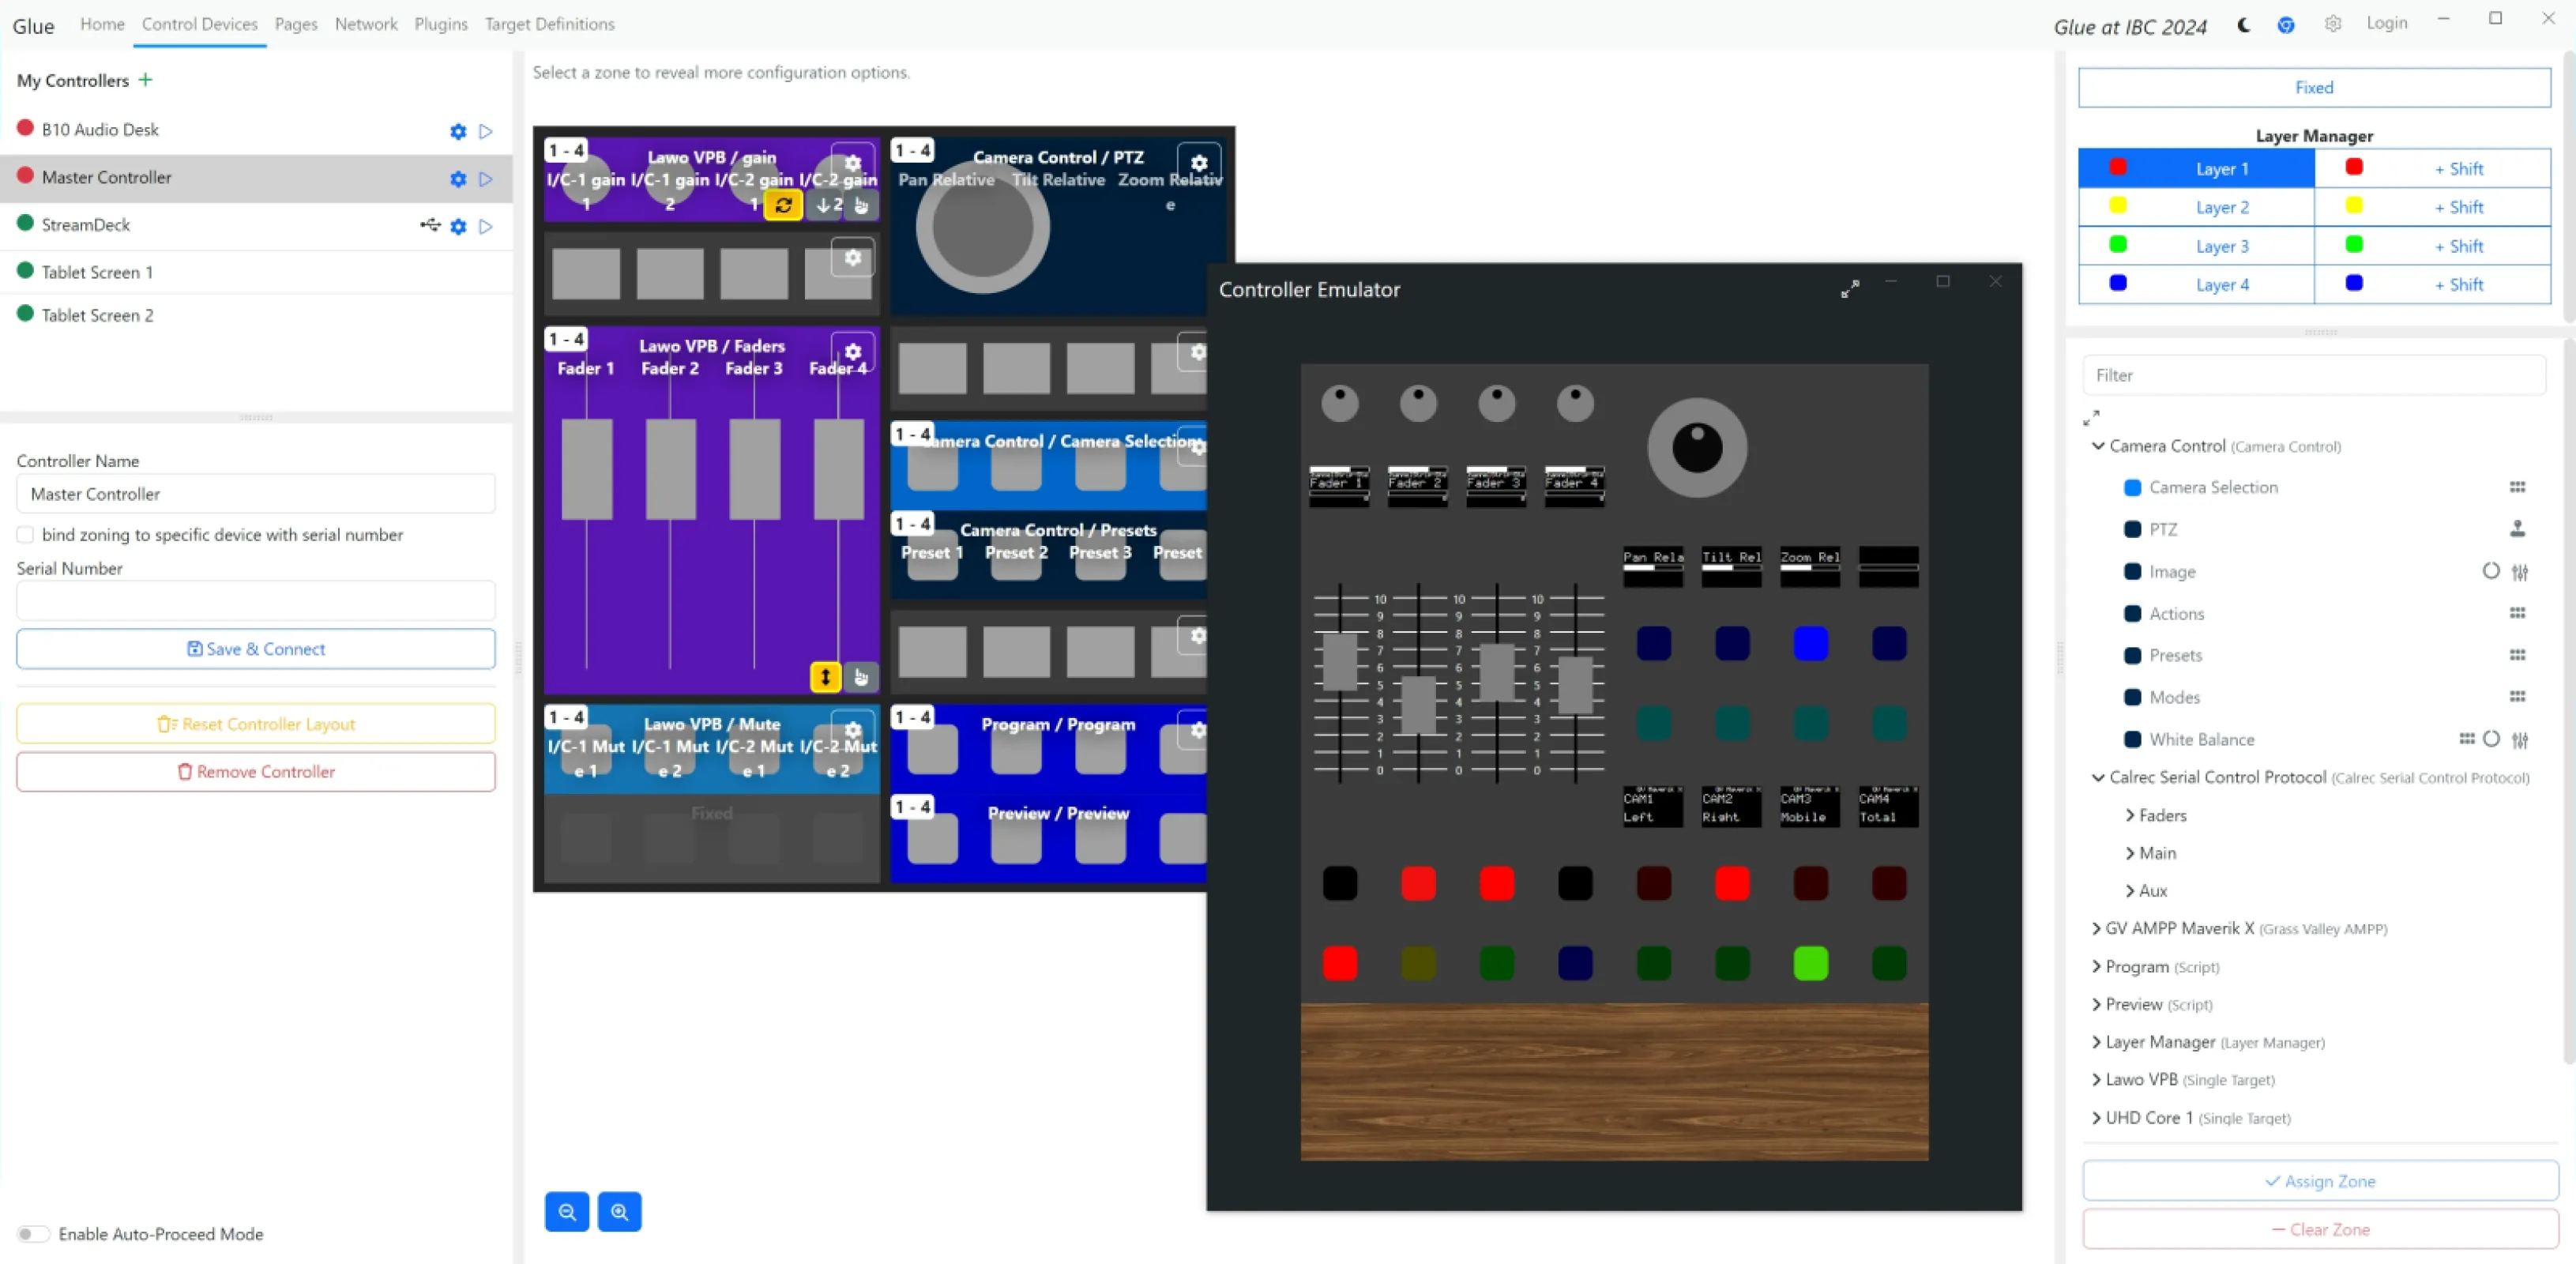Click the Assign Zone button

pyautogui.click(x=2319, y=1181)
